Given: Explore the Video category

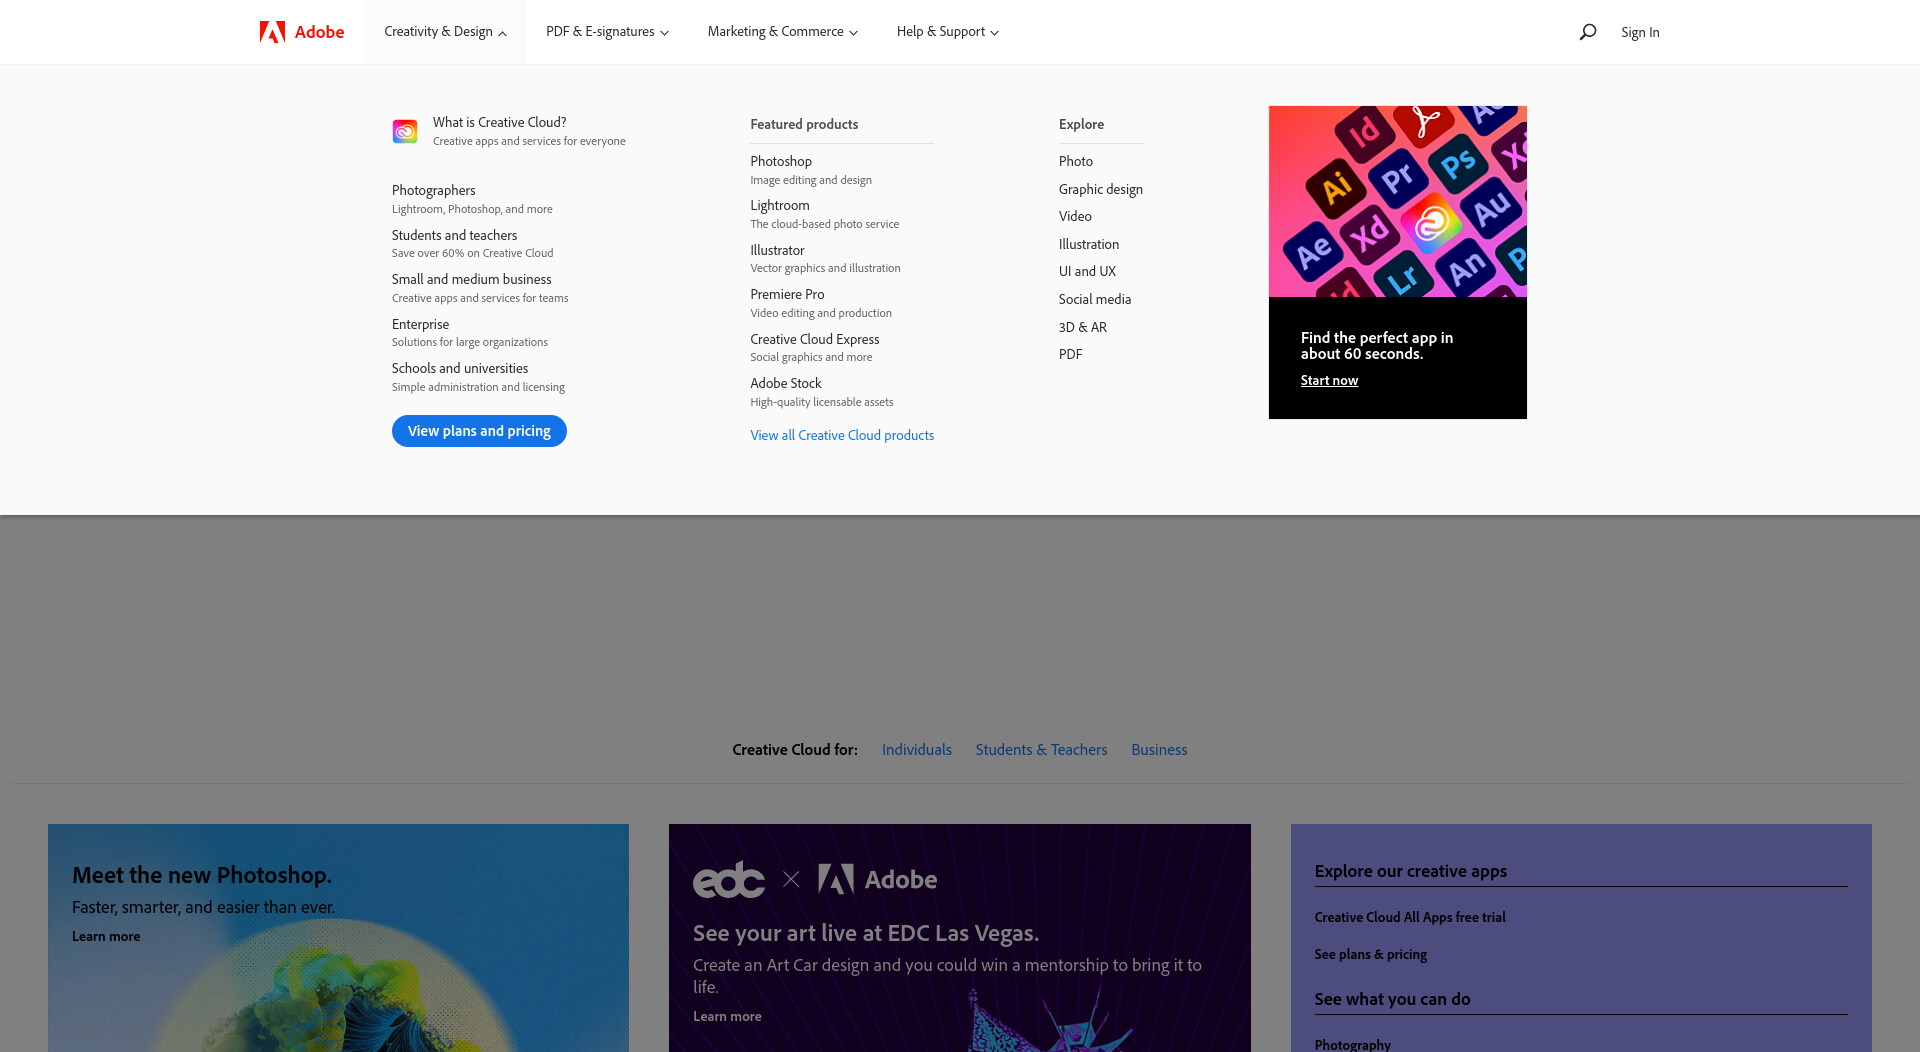Looking at the screenshot, I should [x=1075, y=216].
